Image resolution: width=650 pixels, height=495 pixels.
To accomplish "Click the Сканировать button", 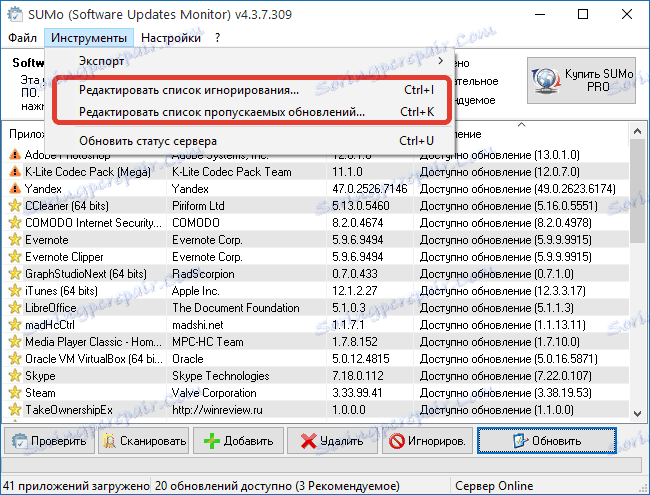I will click(144, 441).
